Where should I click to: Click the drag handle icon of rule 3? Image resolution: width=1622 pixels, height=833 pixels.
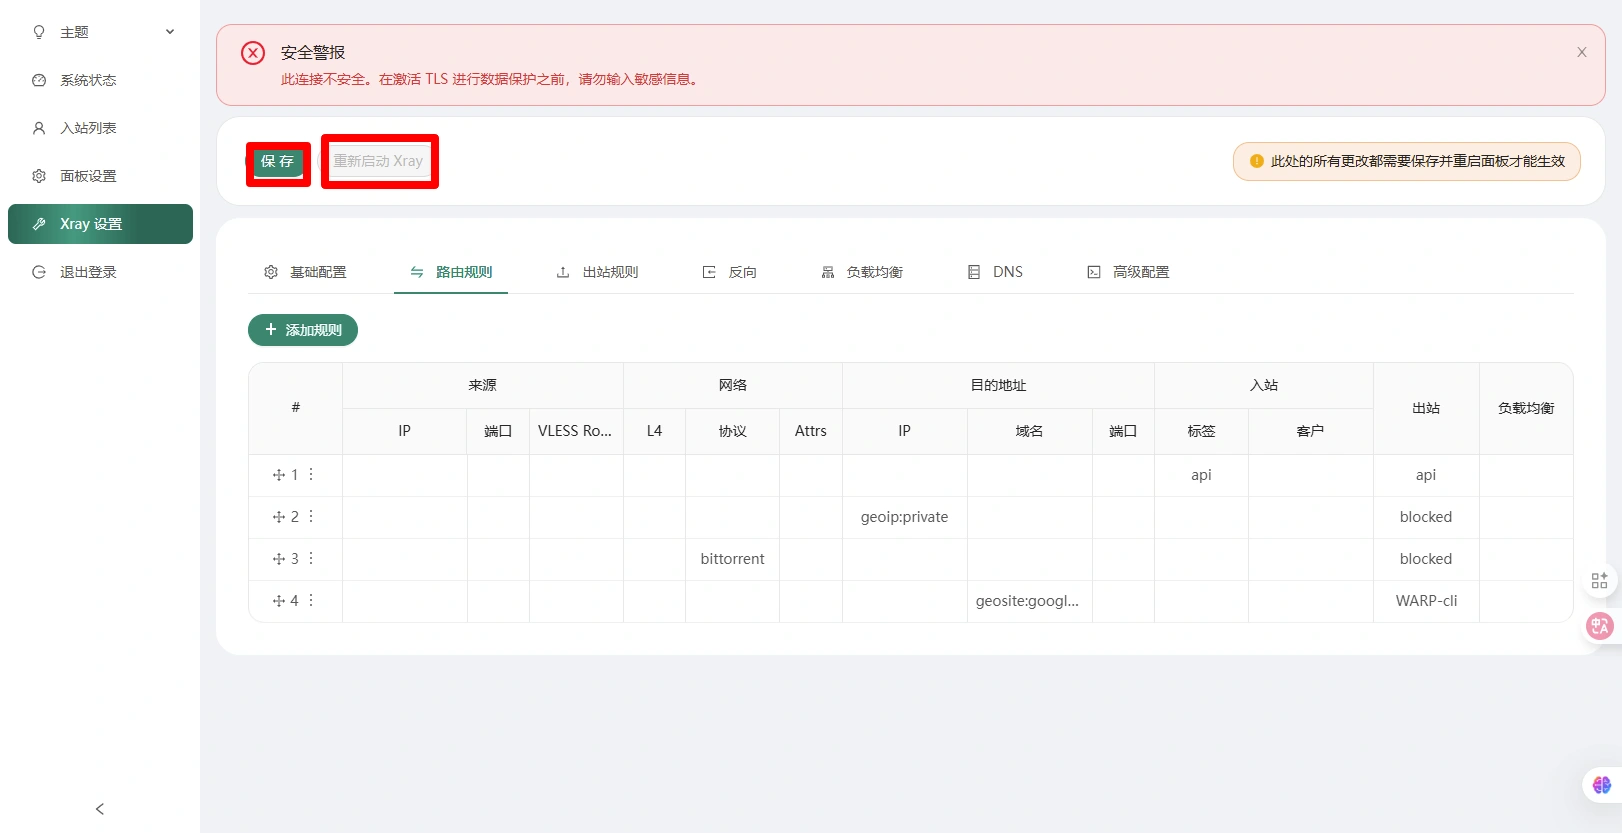pyautogui.click(x=279, y=559)
